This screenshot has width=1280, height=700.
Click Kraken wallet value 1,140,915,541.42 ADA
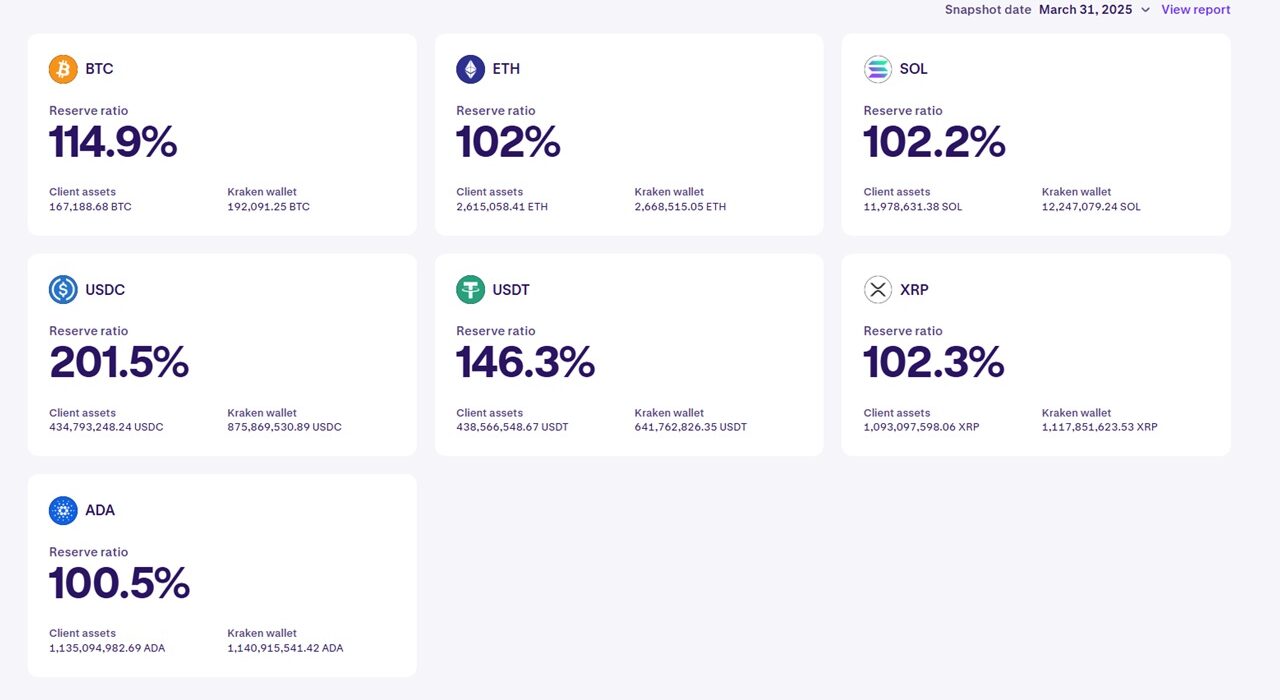click(286, 648)
